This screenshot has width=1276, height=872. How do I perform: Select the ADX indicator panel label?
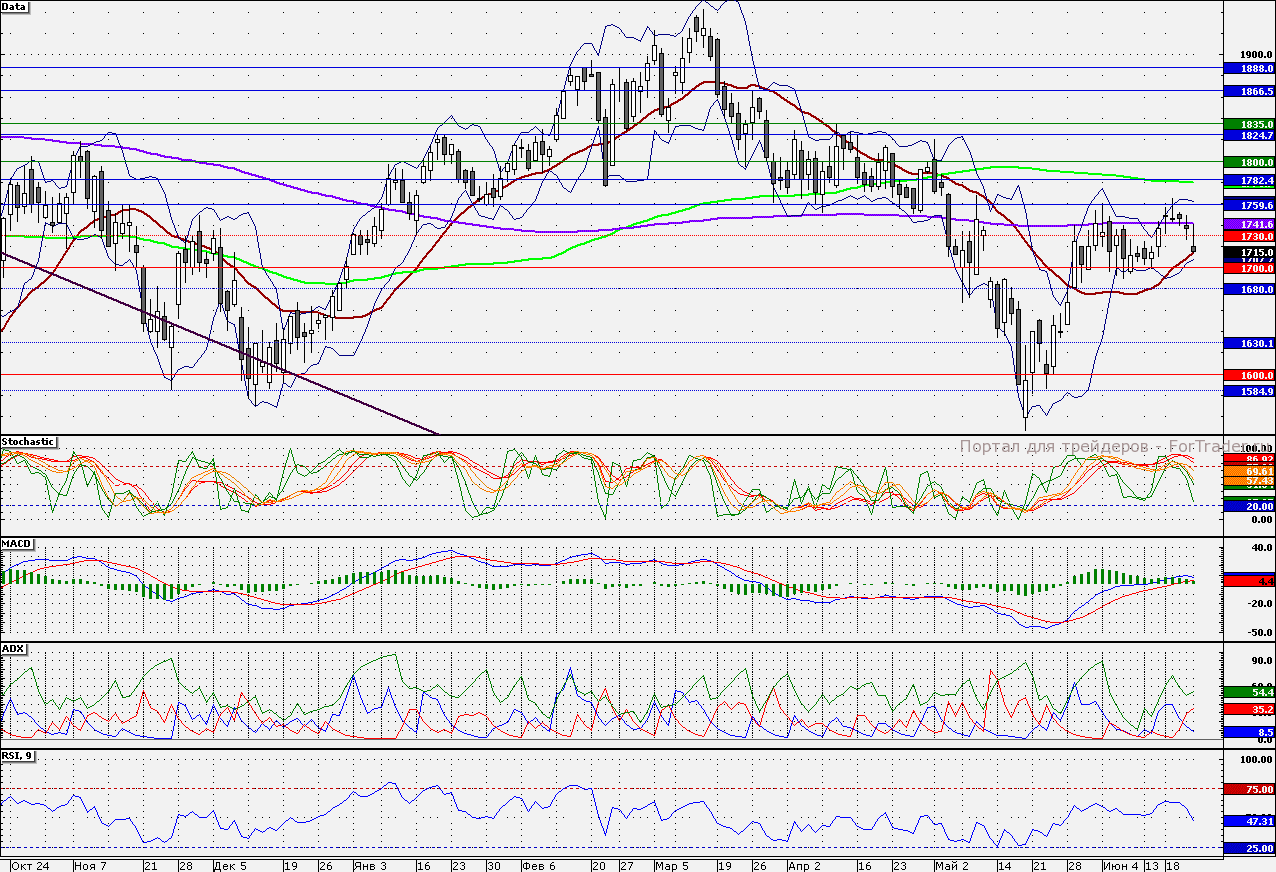tap(14, 649)
